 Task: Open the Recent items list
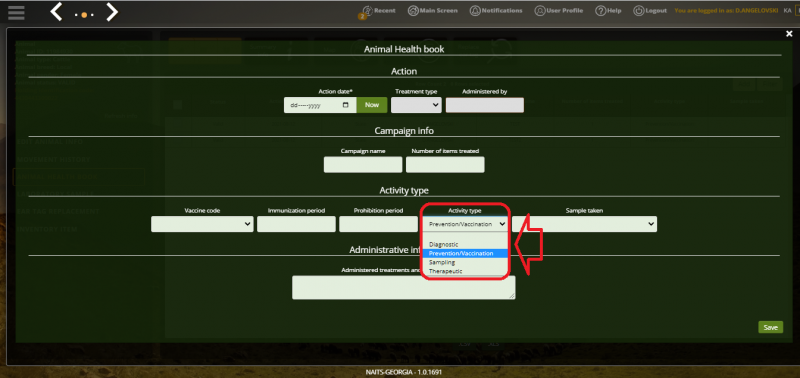[x=378, y=11]
